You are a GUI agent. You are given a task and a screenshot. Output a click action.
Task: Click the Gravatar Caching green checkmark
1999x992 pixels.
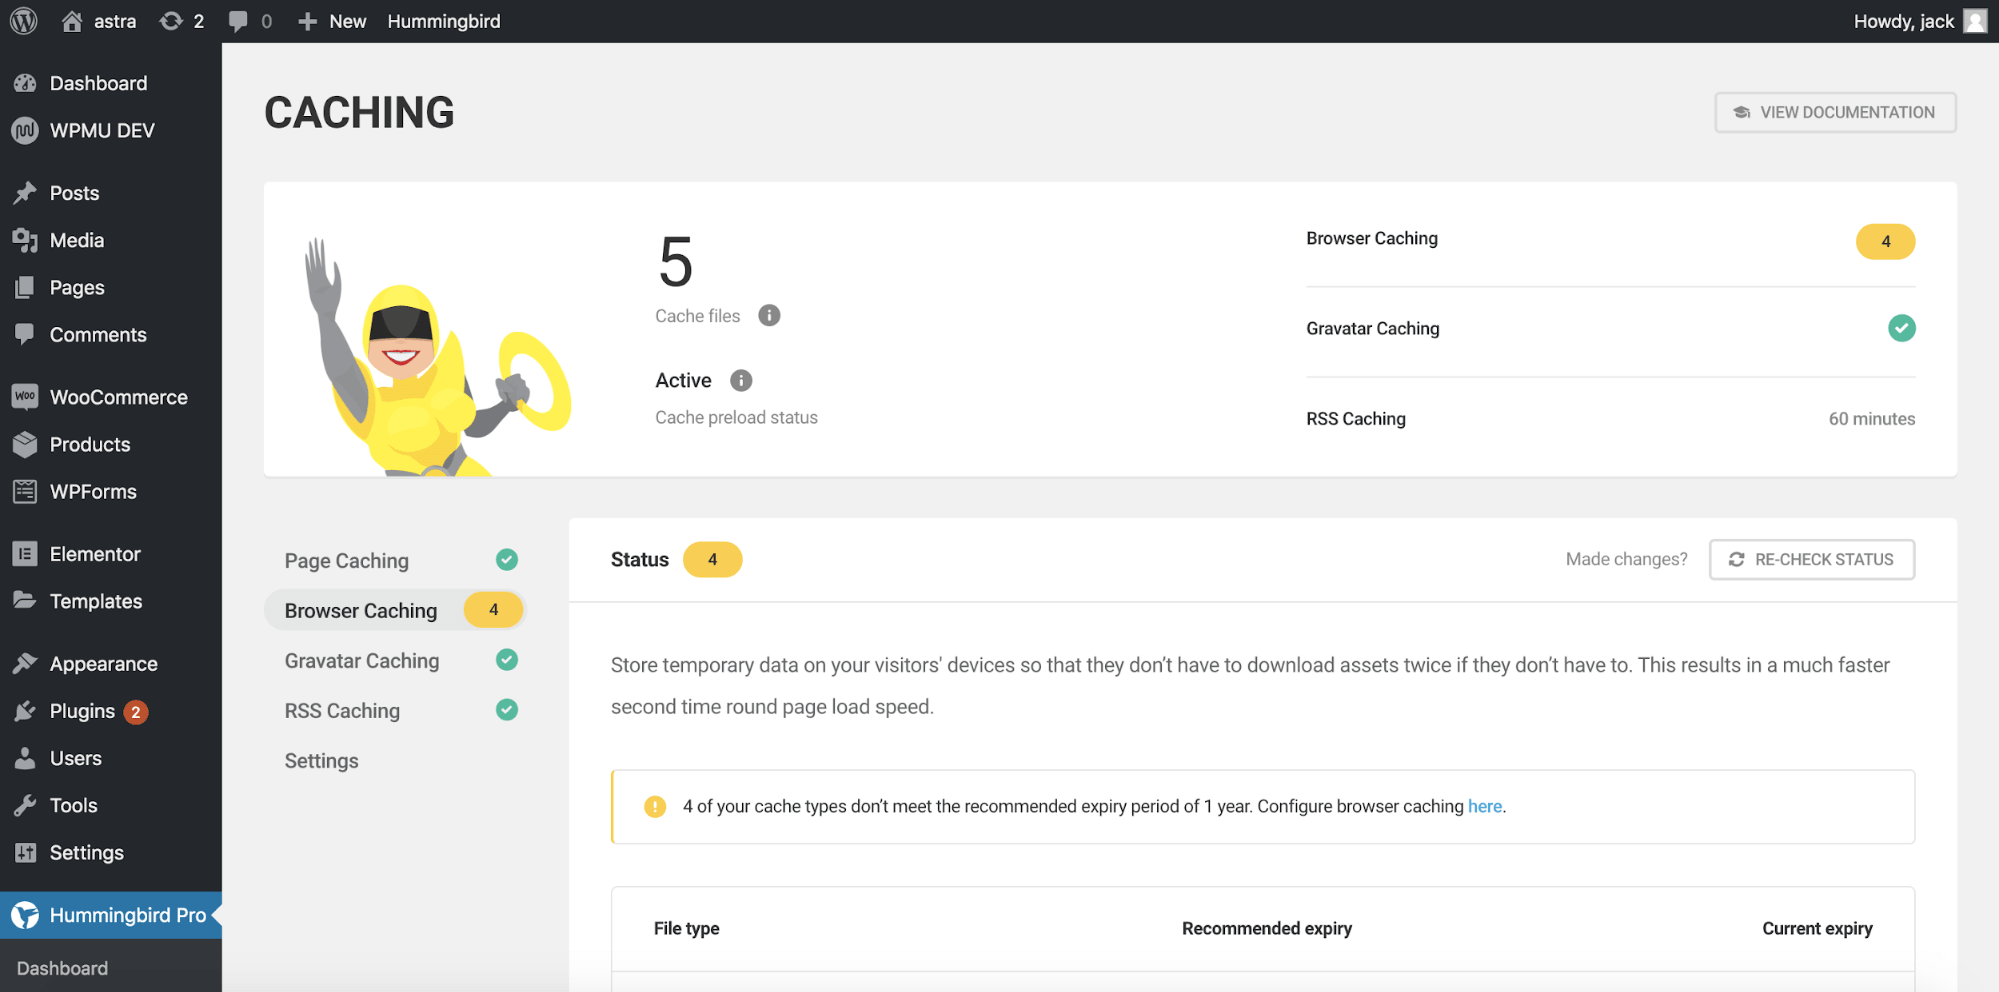[1901, 328]
